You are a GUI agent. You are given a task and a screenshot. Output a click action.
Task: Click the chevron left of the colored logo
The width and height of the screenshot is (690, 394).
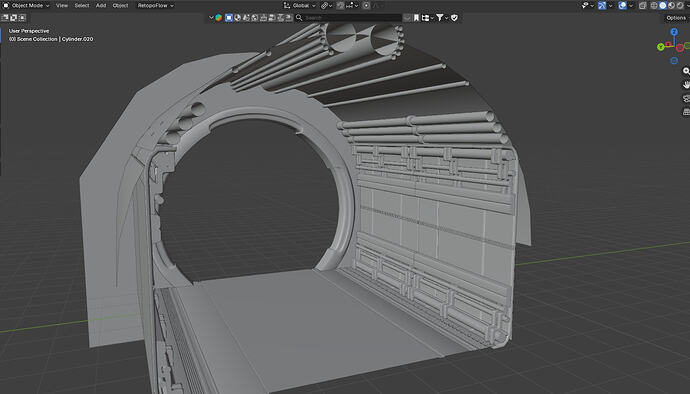point(211,18)
